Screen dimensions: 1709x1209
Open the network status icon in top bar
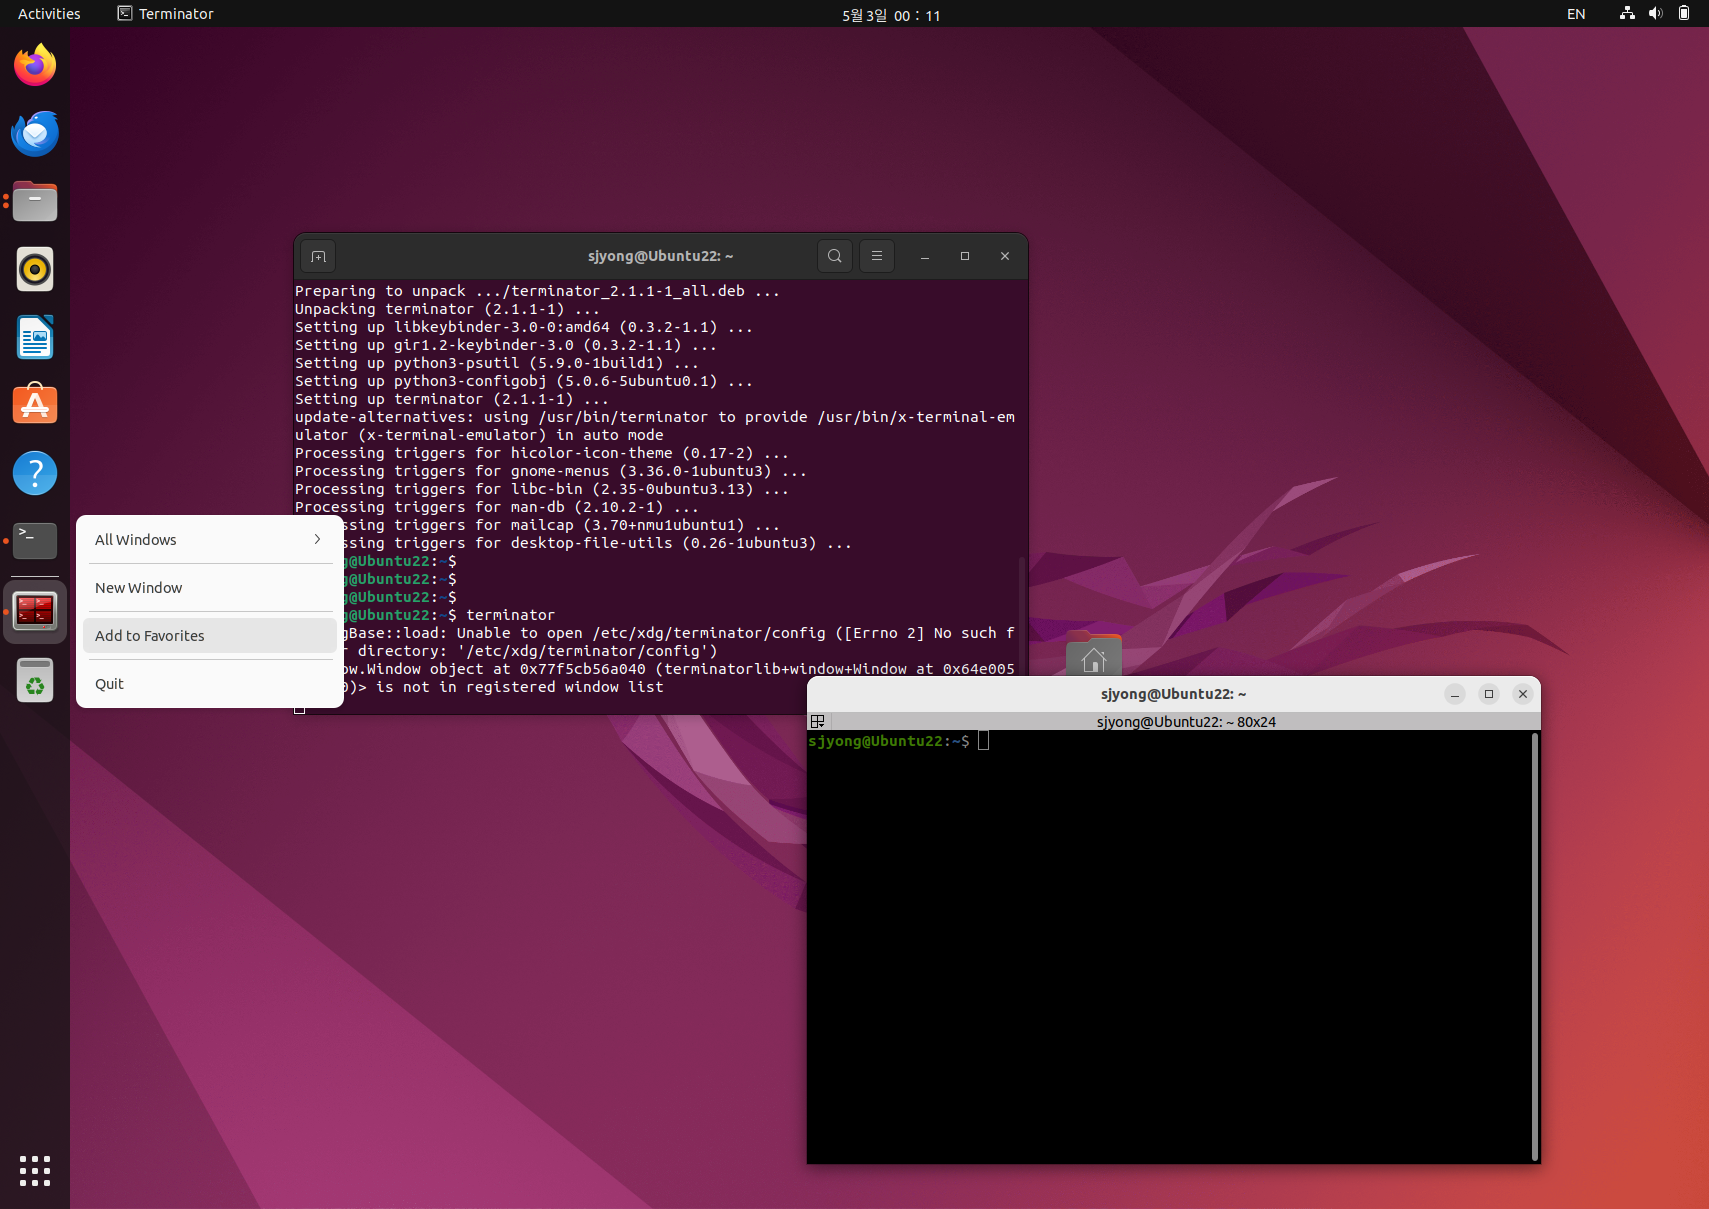click(1627, 14)
